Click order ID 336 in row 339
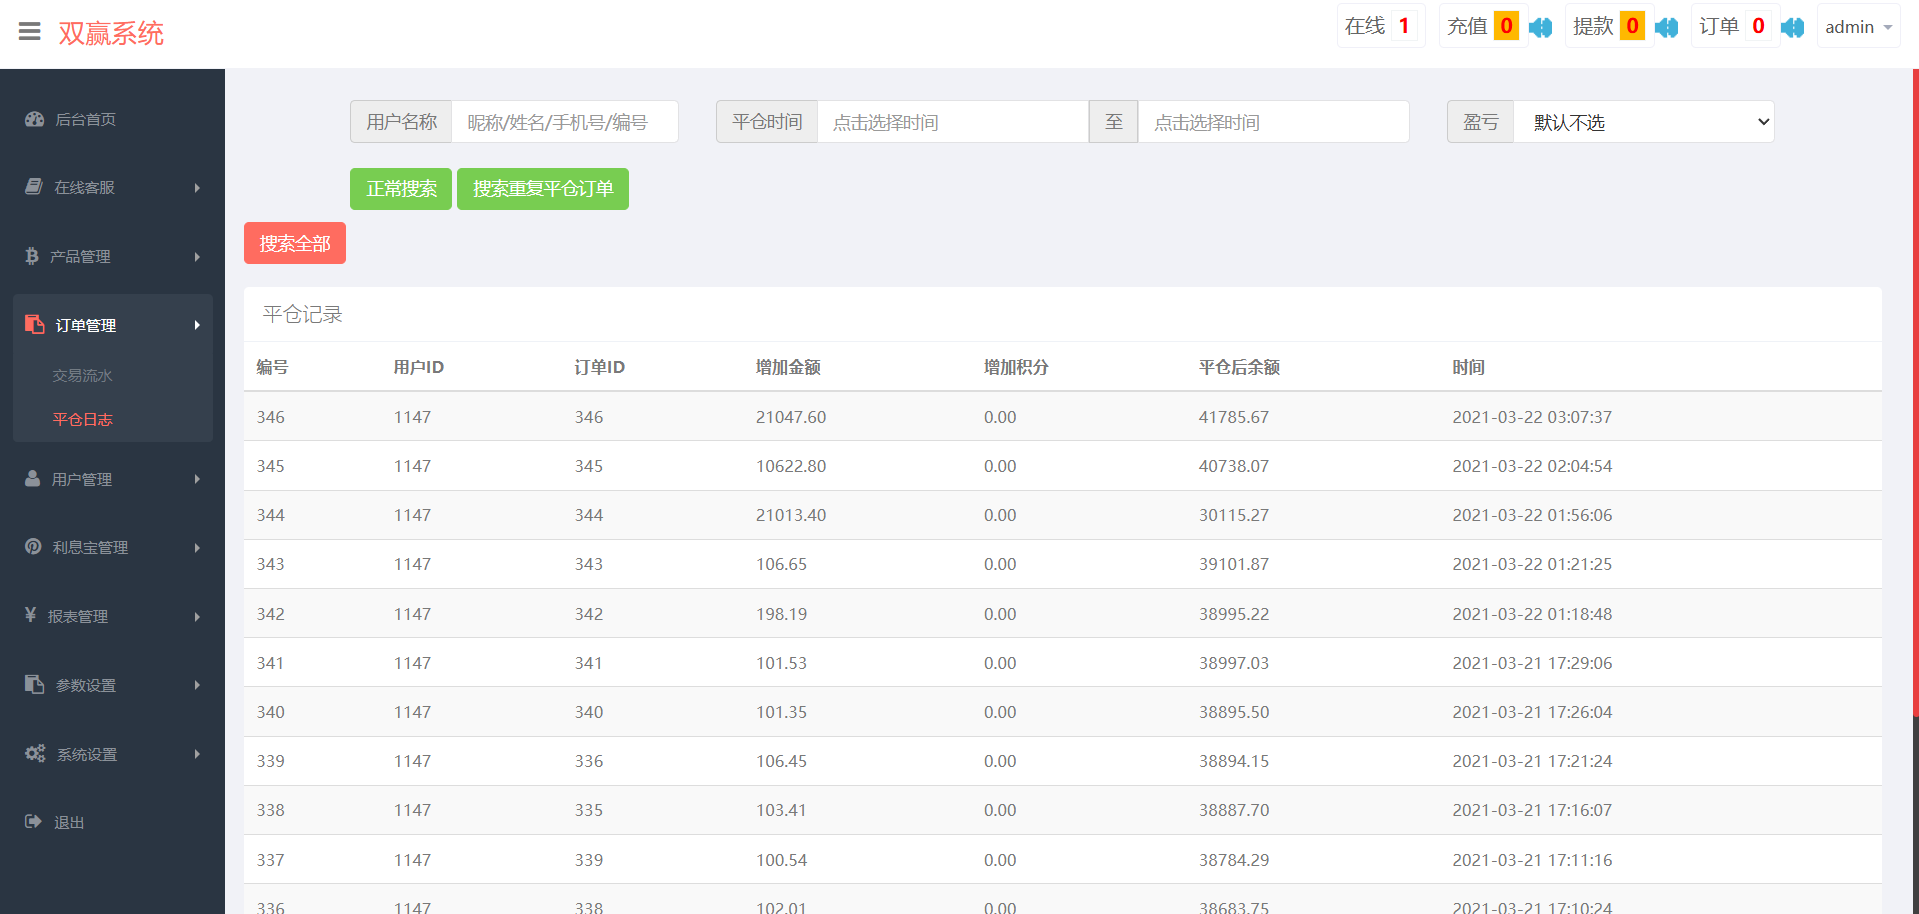Screen dimensions: 1919x914 589,761
